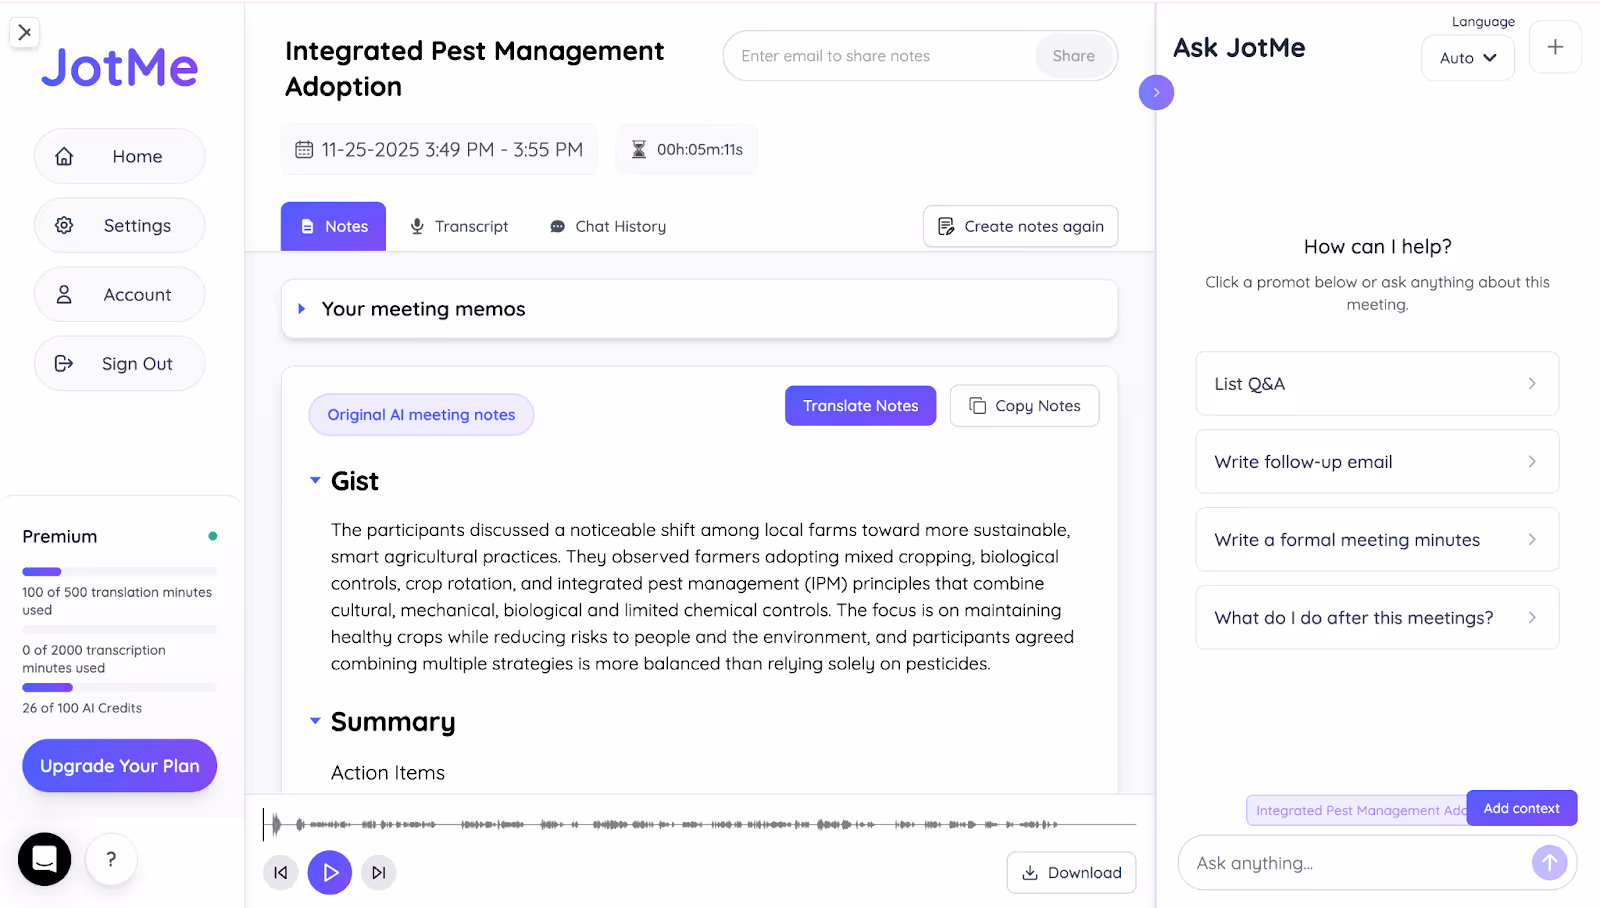1600x908 pixels.
Task: Click the Ask anything input field
Action: click(1355, 863)
